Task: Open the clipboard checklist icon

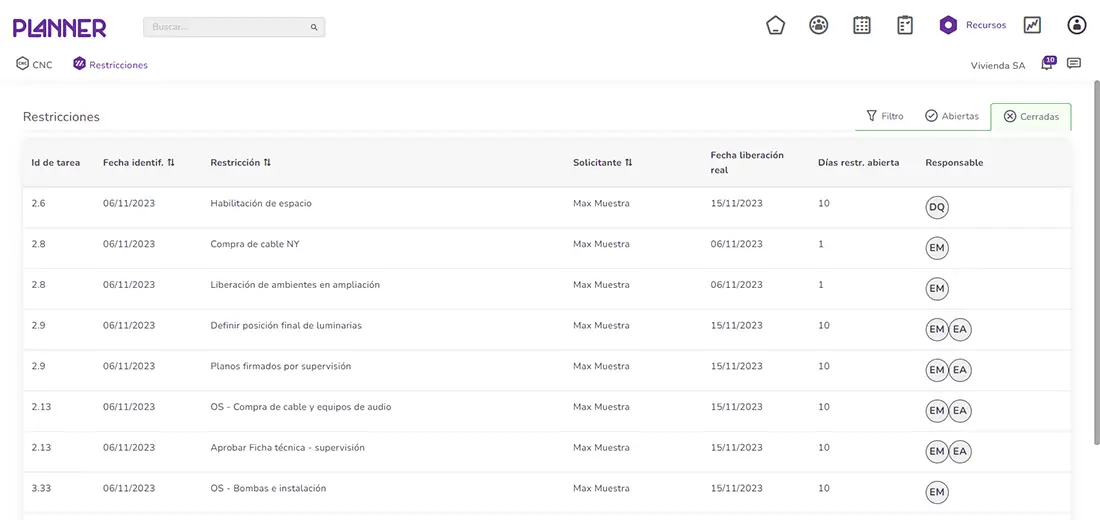Action: 905,25
